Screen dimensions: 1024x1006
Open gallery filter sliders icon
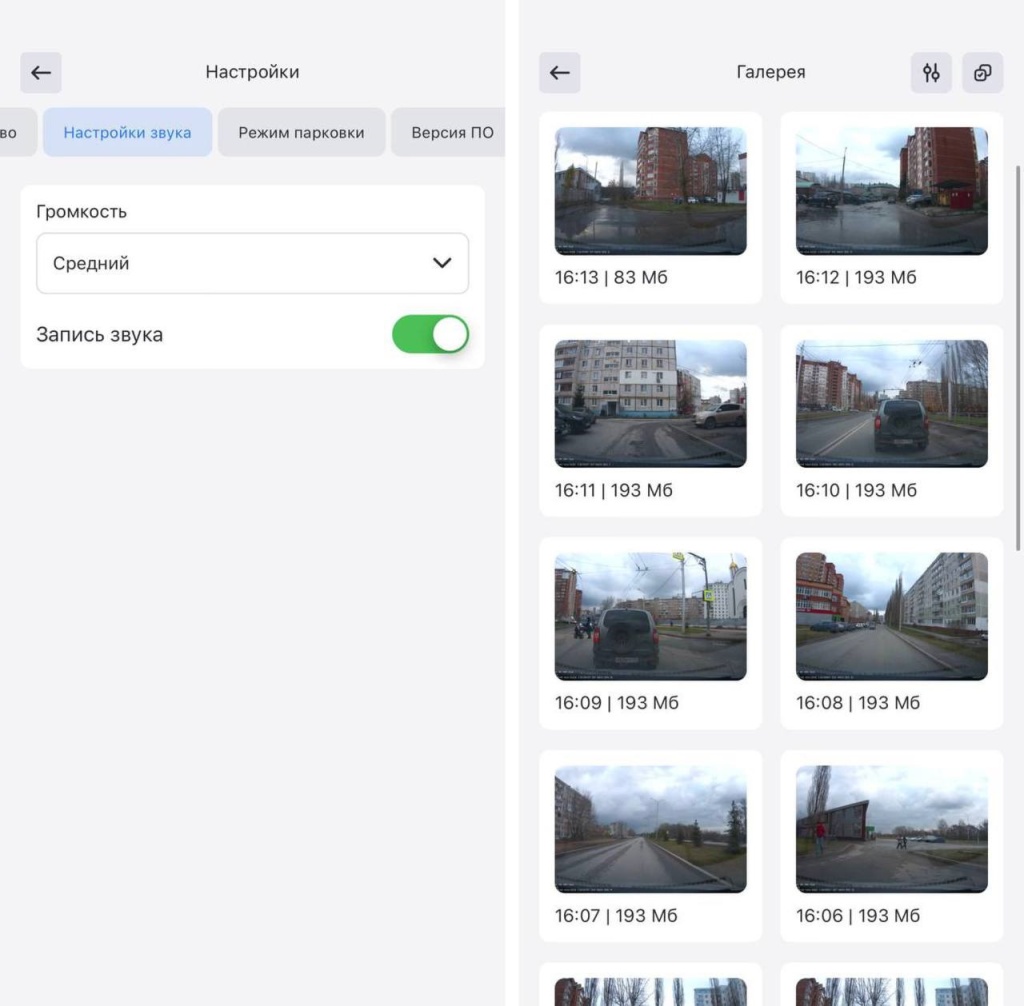(931, 73)
